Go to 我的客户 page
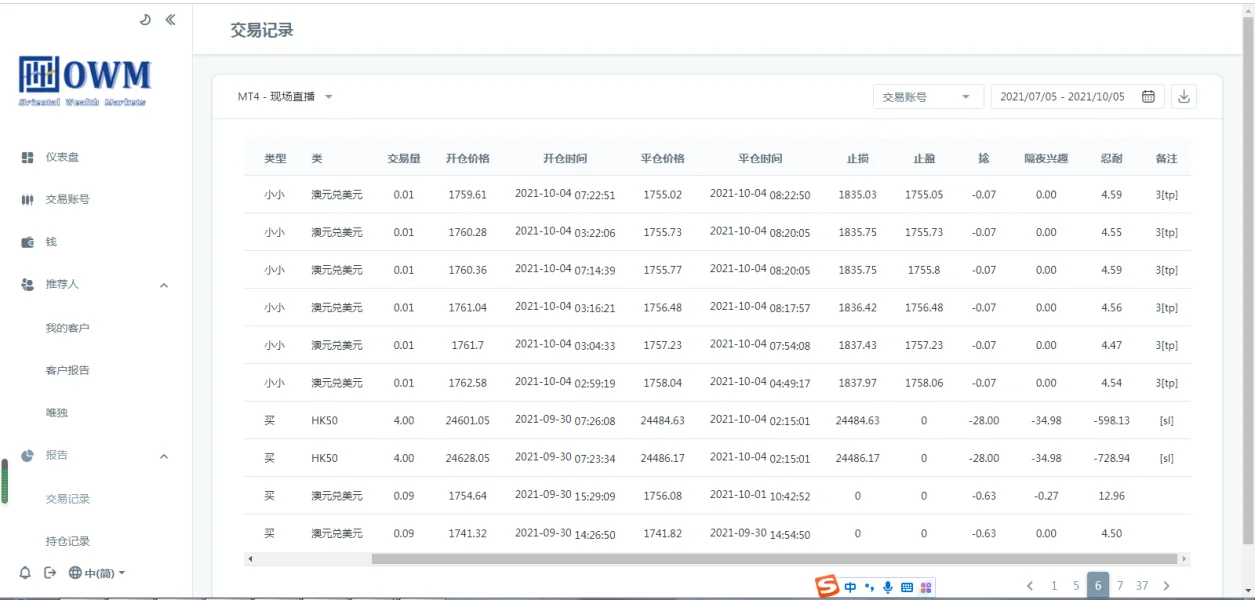 click(x=67, y=328)
